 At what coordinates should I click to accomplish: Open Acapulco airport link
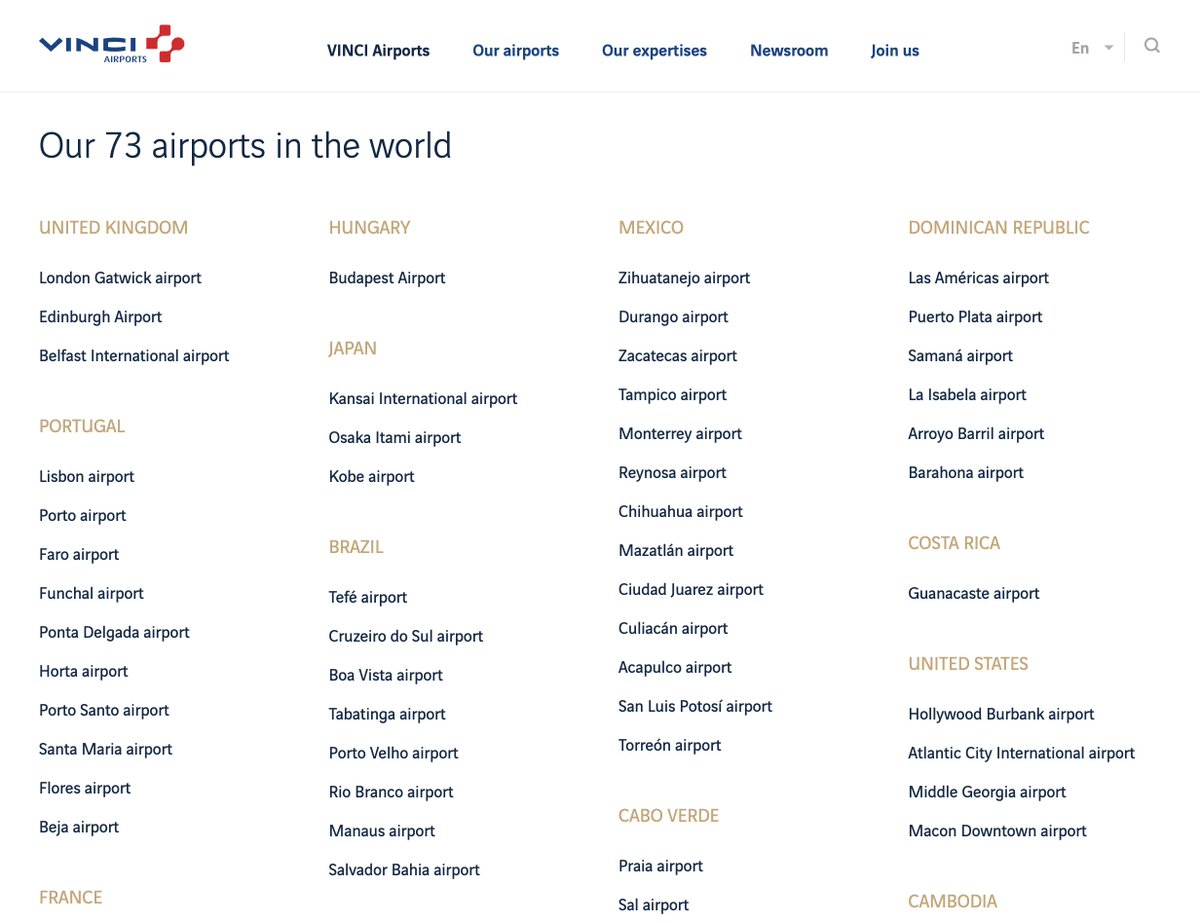pyautogui.click(x=675, y=668)
